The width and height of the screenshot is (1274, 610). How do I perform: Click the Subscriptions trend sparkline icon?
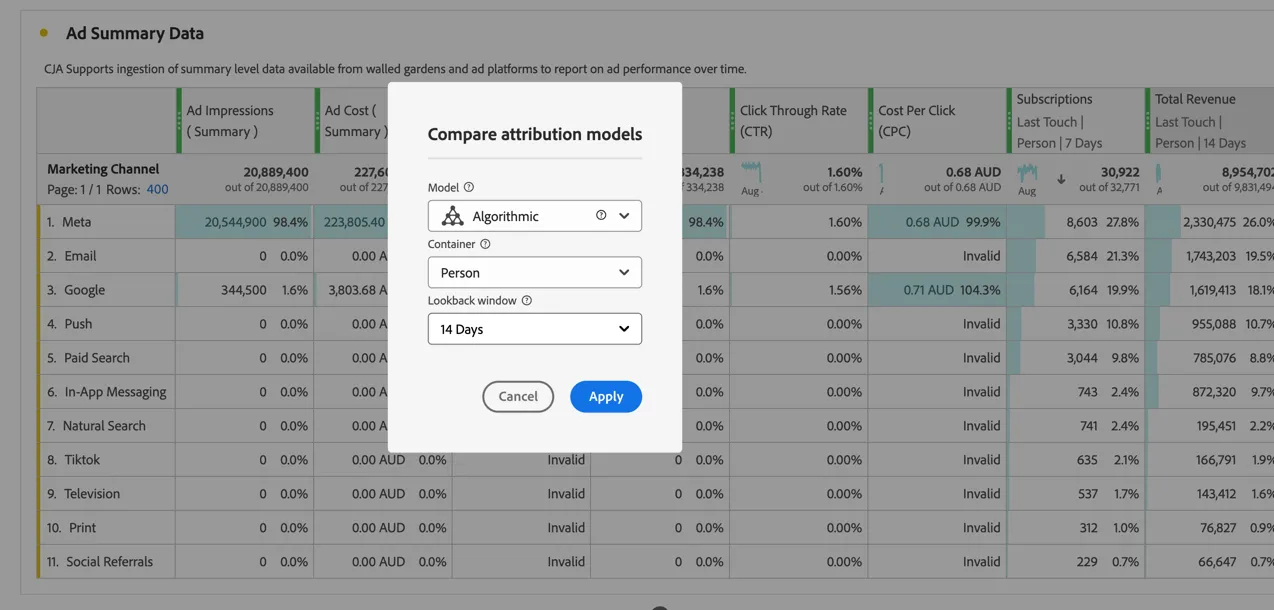click(x=1027, y=174)
